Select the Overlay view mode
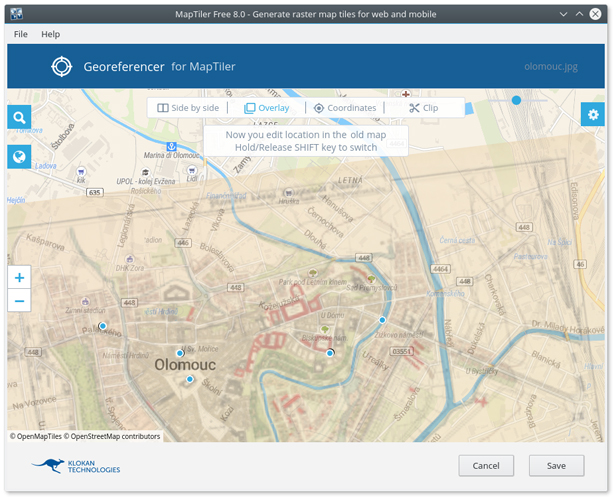Screen dimensions: 616x500 point(267,108)
